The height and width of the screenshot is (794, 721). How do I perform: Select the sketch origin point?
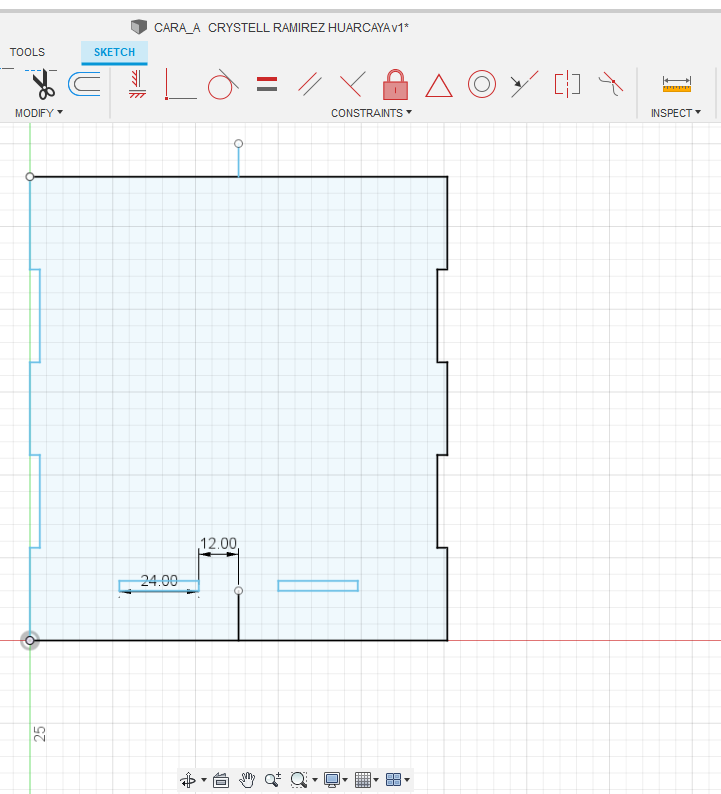(x=30, y=641)
